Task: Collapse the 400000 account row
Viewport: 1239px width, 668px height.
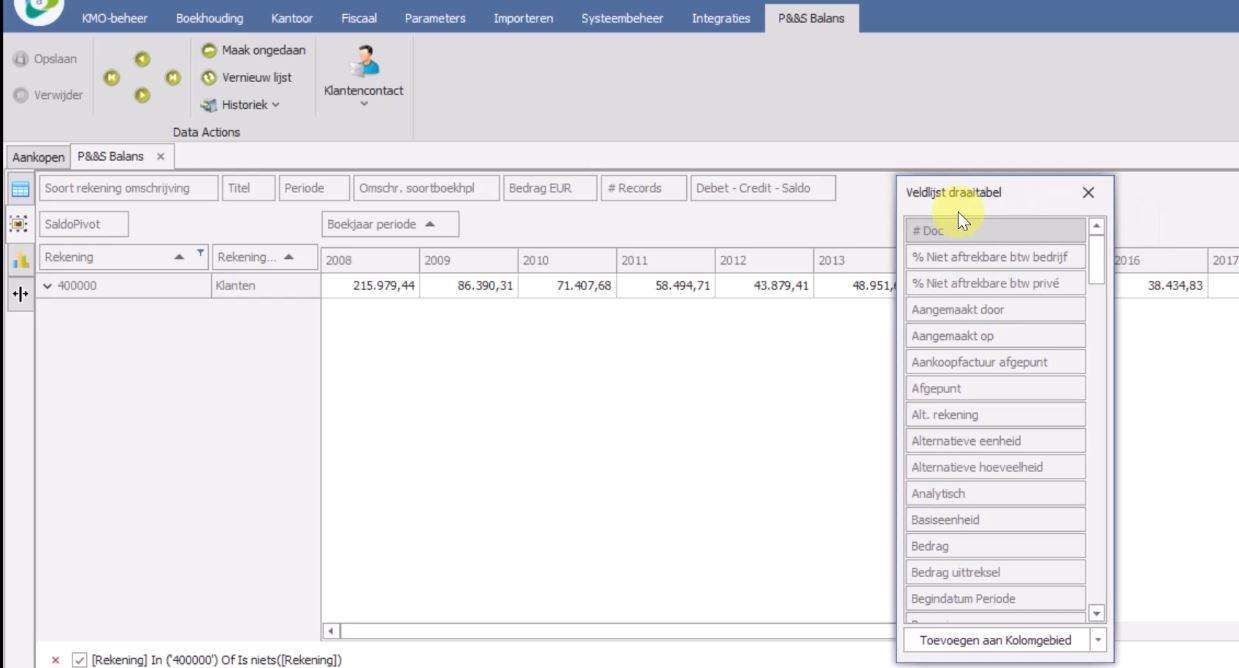Action: 48,286
